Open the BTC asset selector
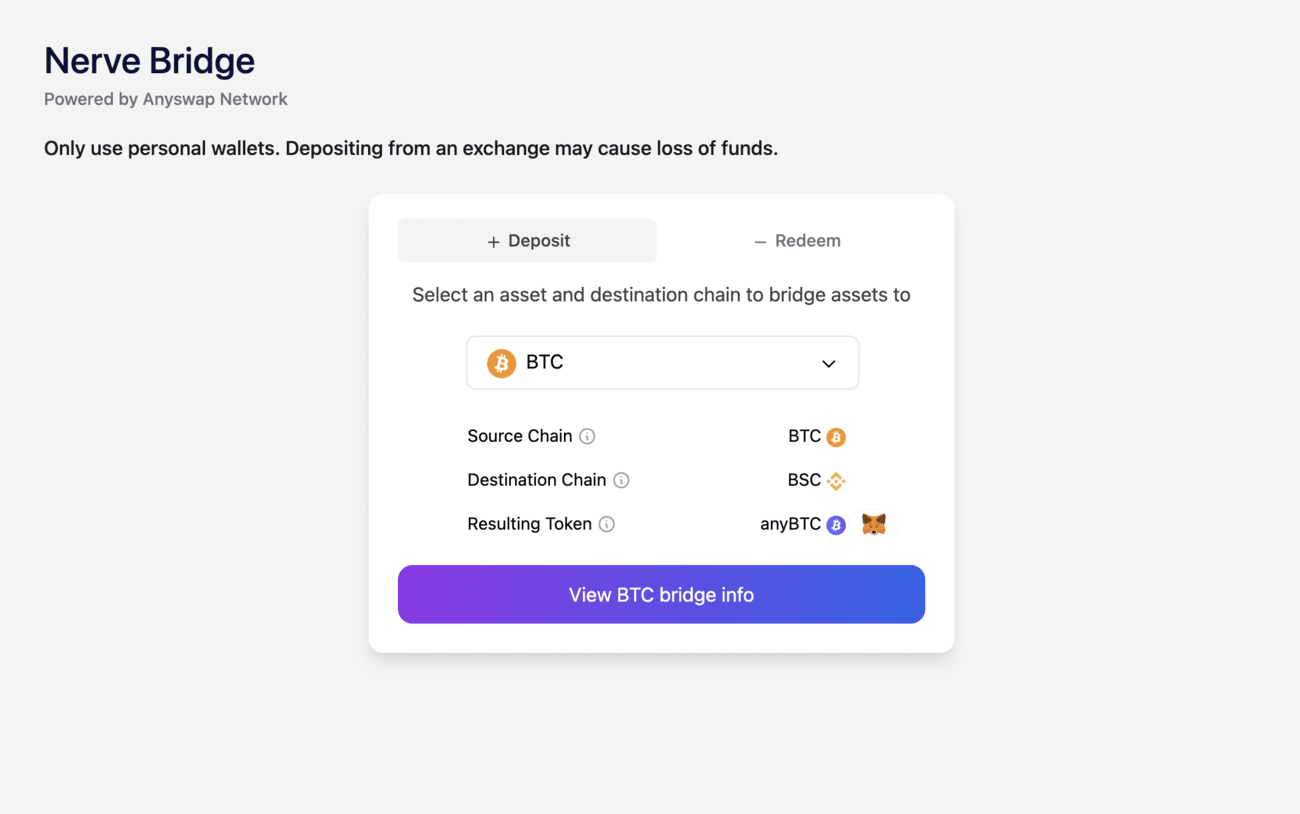Image resolution: width=1300 pixels, height=814 pixels. 662,362
